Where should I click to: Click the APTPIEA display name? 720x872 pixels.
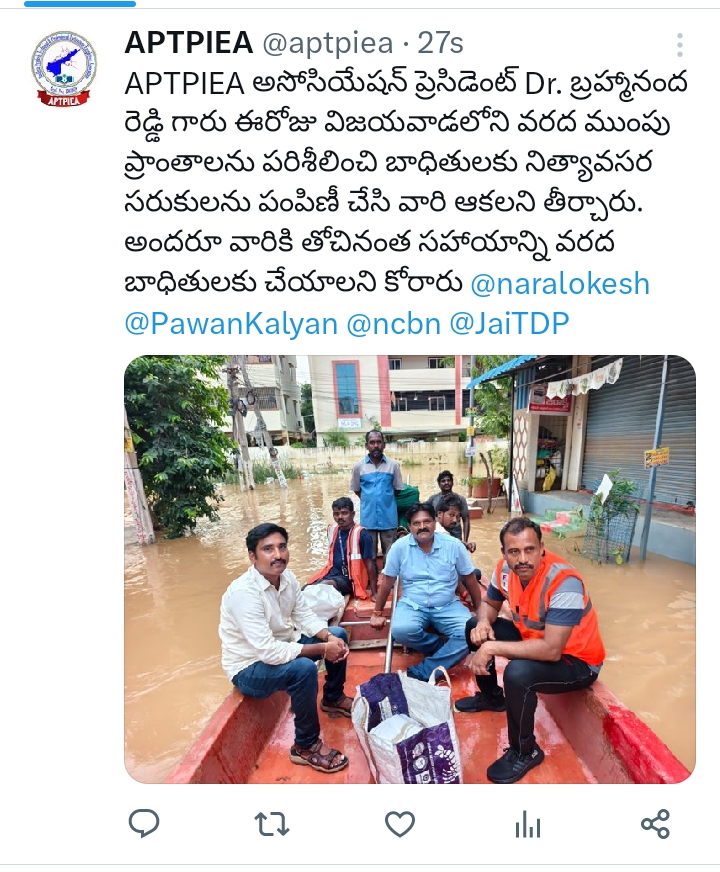click(x=188, y=43)
